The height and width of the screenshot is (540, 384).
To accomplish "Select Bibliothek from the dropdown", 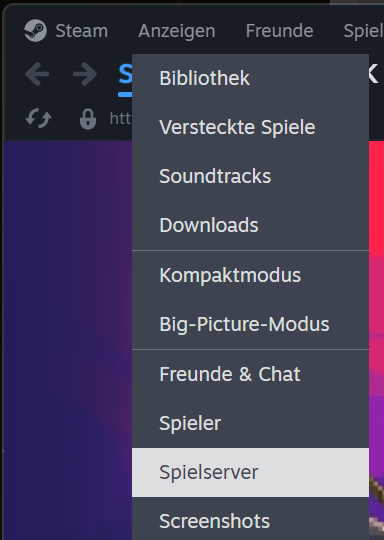I will pyautogui.click(x=250, y=78).
